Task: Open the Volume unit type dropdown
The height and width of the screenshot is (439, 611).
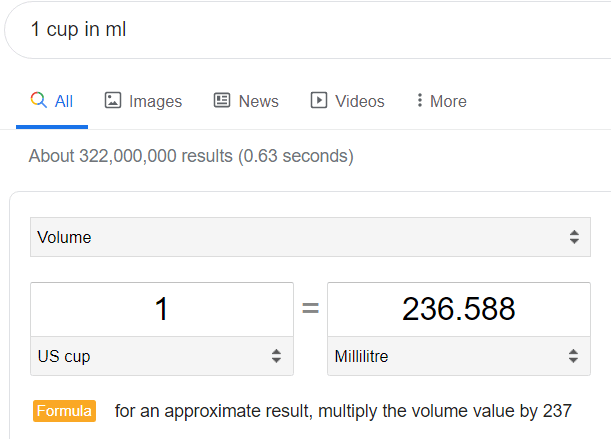Action: pos(310,237)
